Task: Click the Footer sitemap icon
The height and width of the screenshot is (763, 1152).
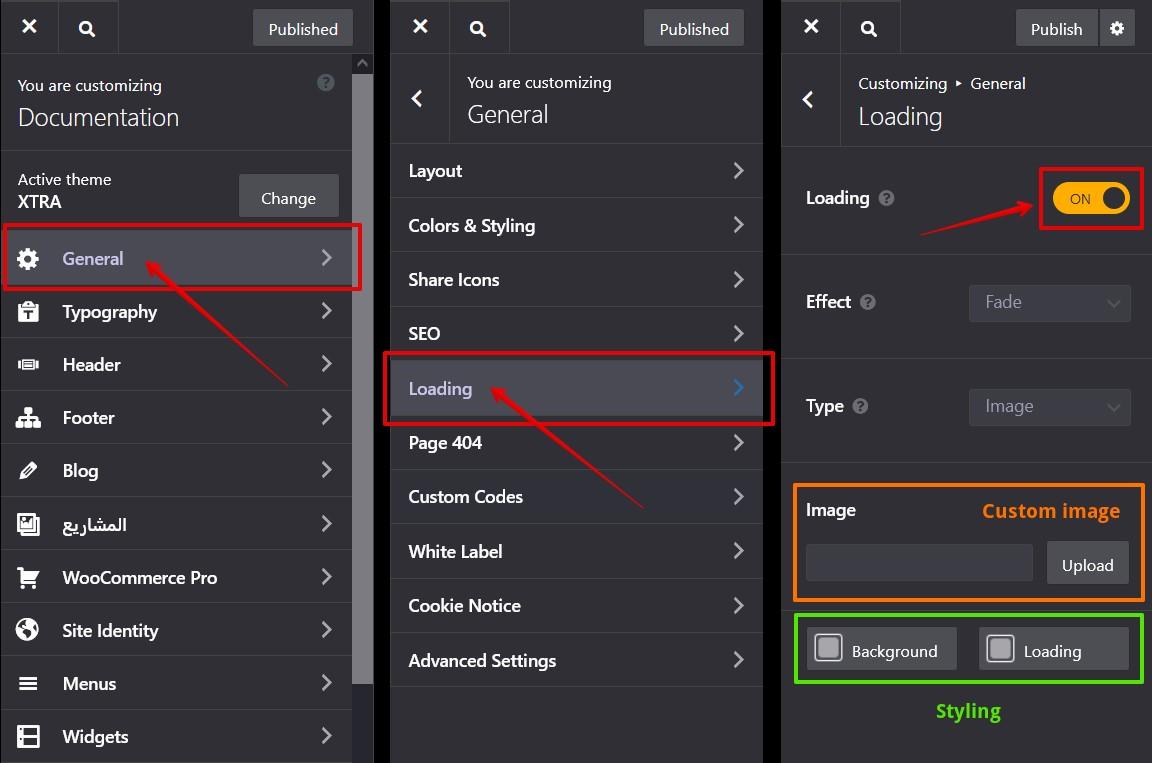Action: pyautogui.click(x=28, y=418)
